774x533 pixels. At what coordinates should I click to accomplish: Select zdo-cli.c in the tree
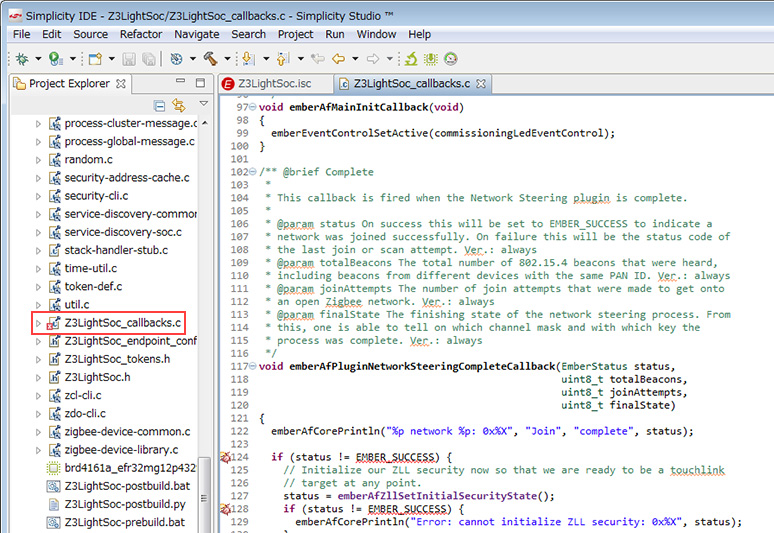(x=85, y=414)
